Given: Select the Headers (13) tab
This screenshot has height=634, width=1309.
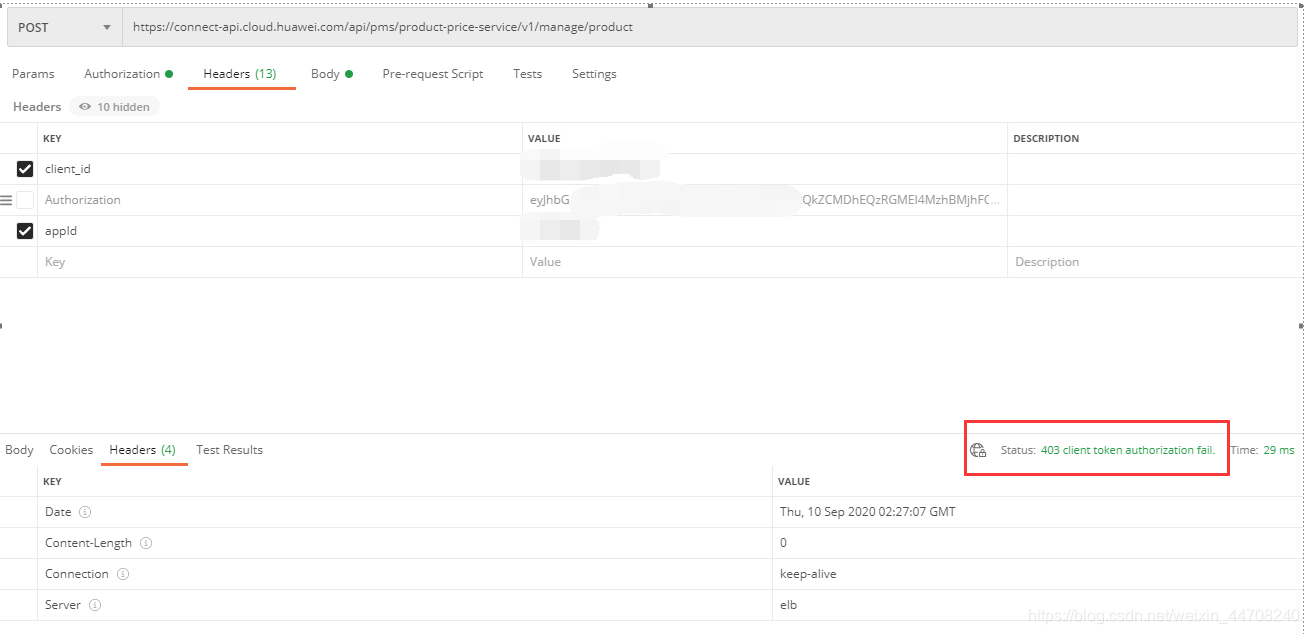Looking at the screenshot, I should tap(240, 74).
